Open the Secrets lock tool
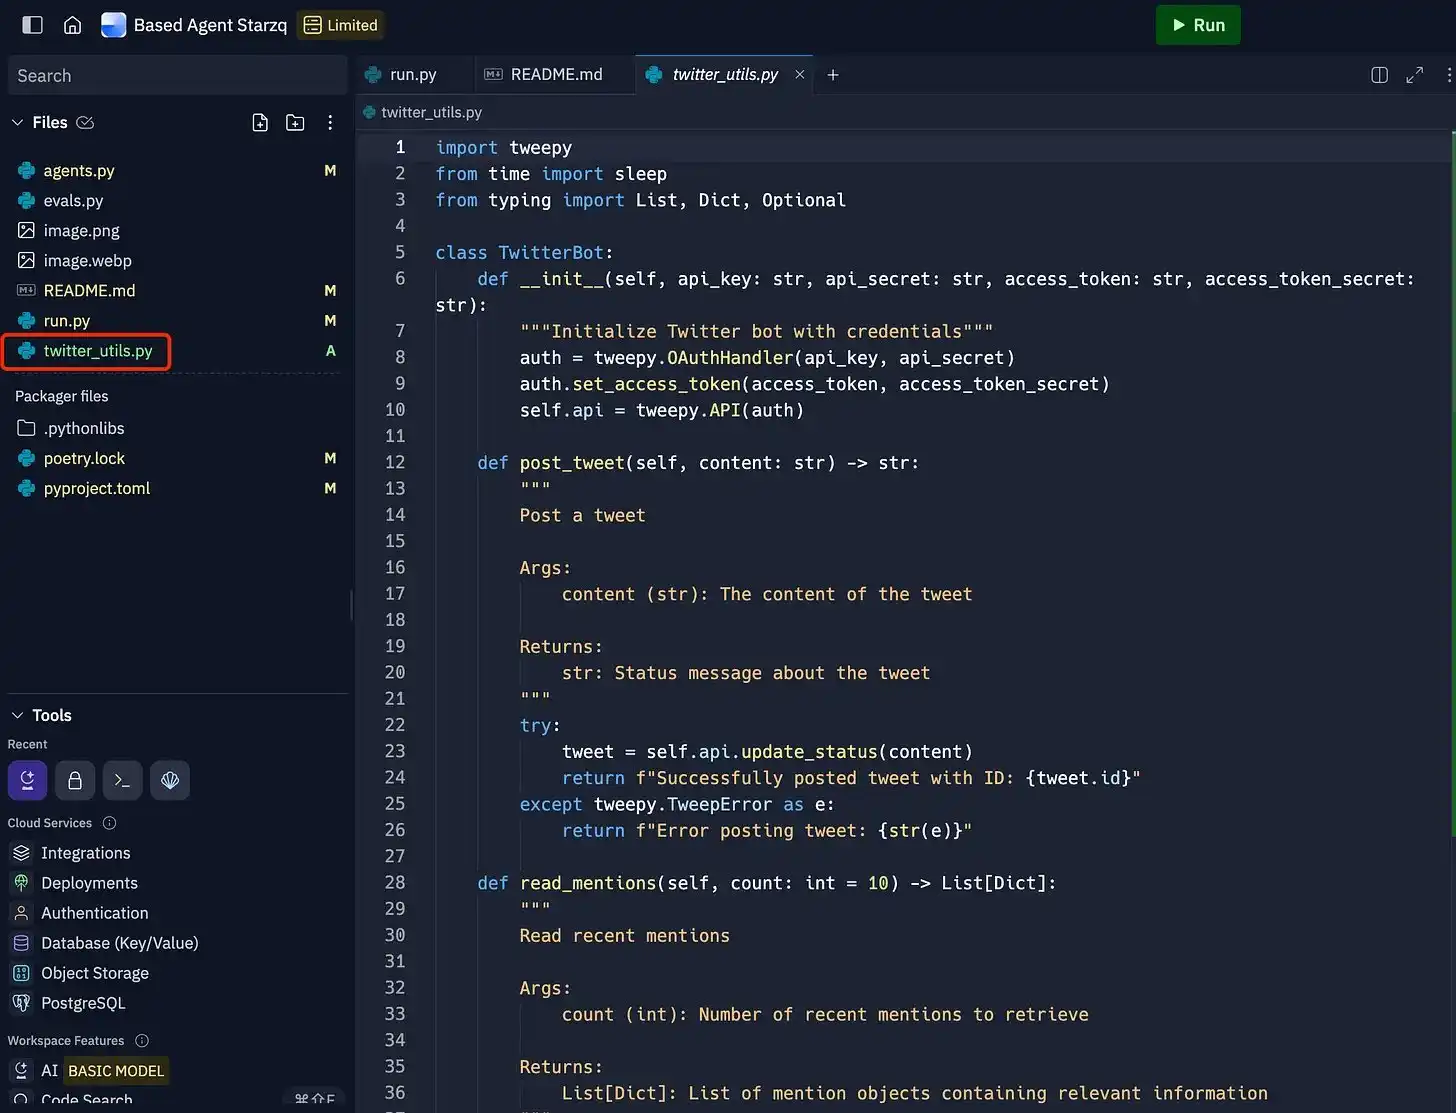1456x1113 pixels. (75, 780)
